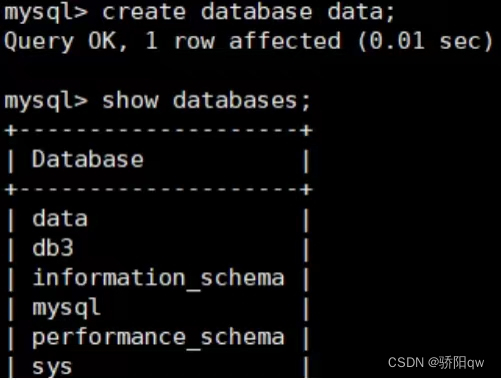The height and width of the screenshot is (380, 501).
Task: Select the 'information_schema' row
Action: (x=158, y=278)
